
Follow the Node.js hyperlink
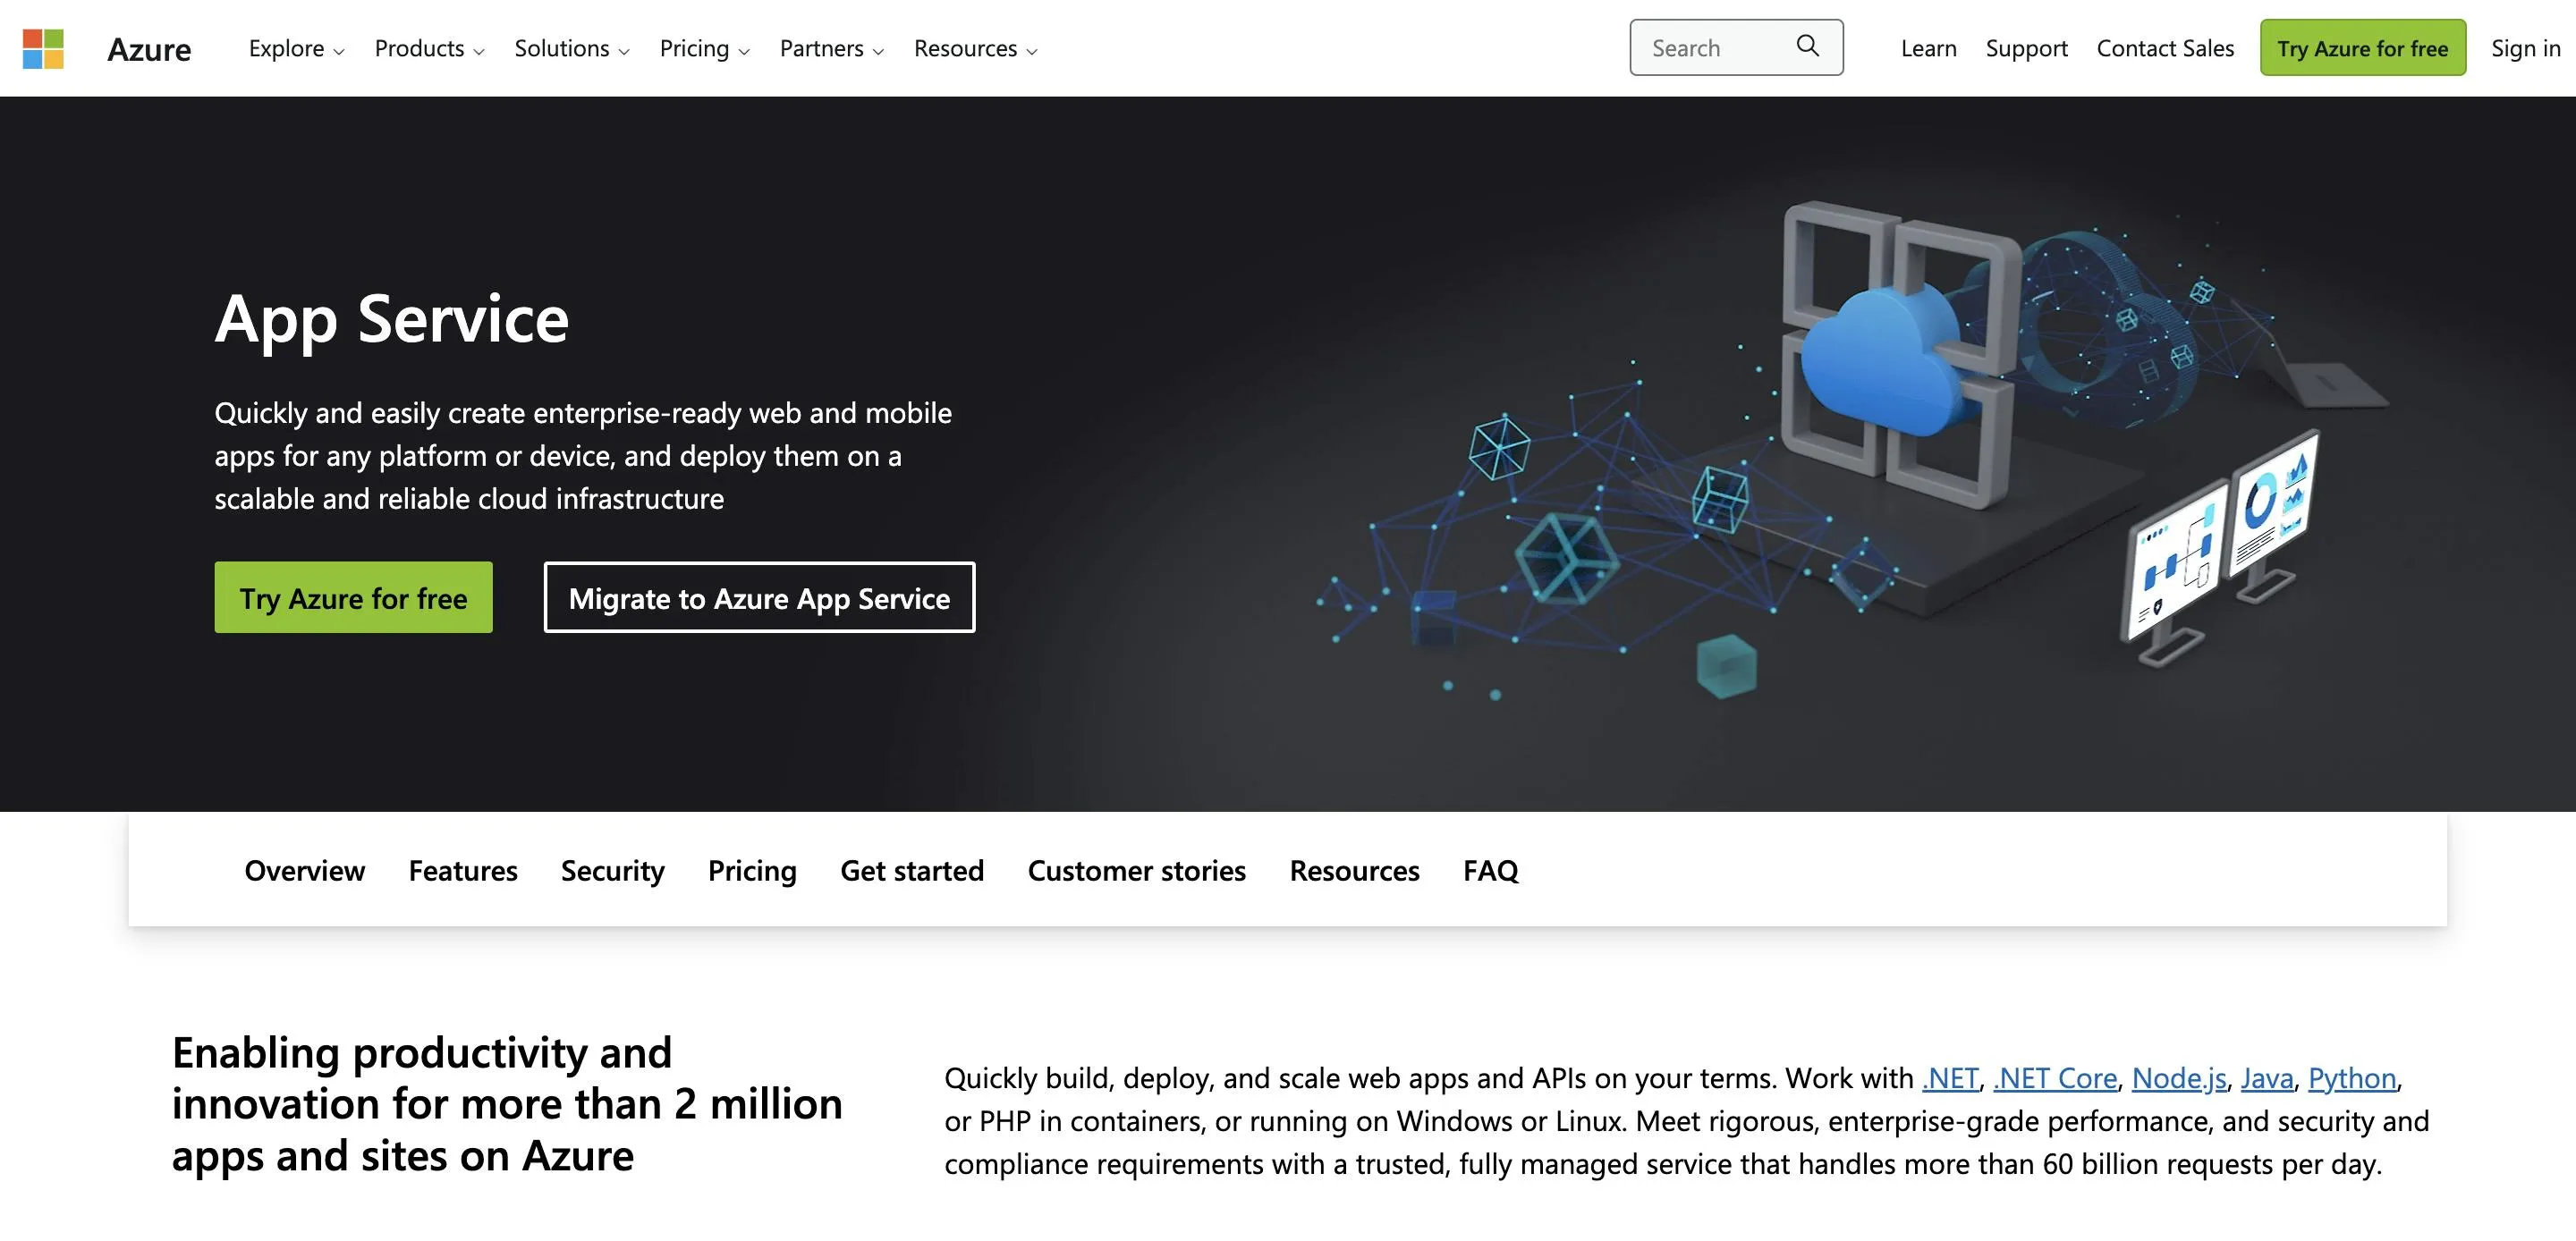(x=2178, y=1078)
